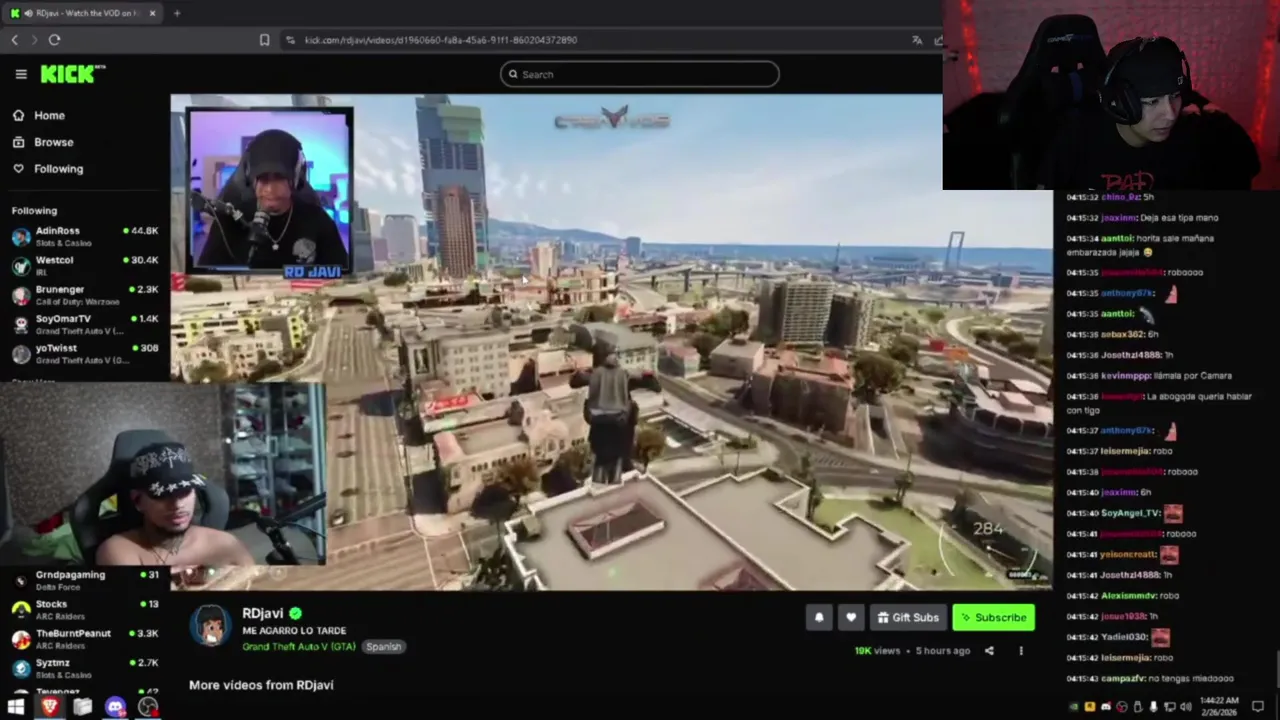Open the Kick hamburger menu

[21, 74]
